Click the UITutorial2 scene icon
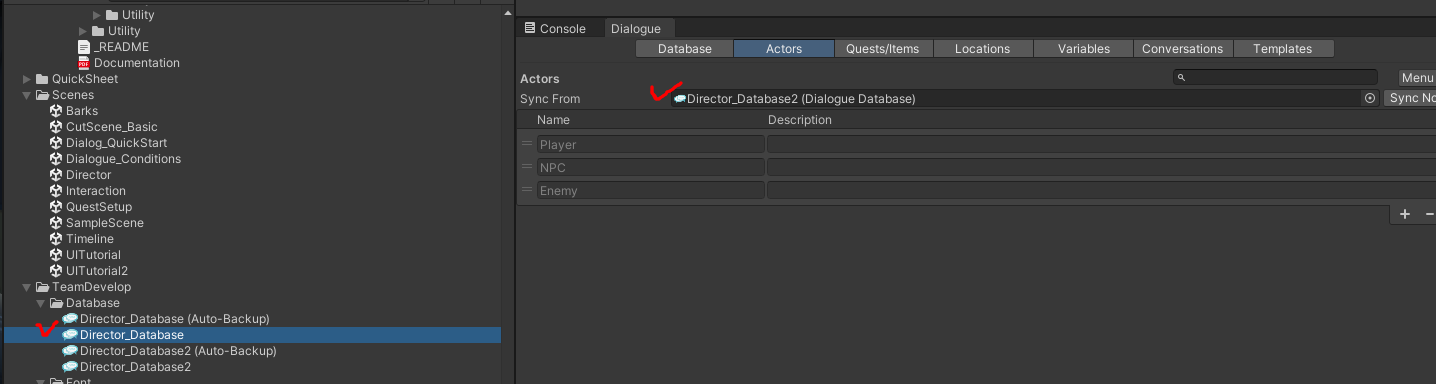Screen dimensions: 1436x384 tap(56, 271)
